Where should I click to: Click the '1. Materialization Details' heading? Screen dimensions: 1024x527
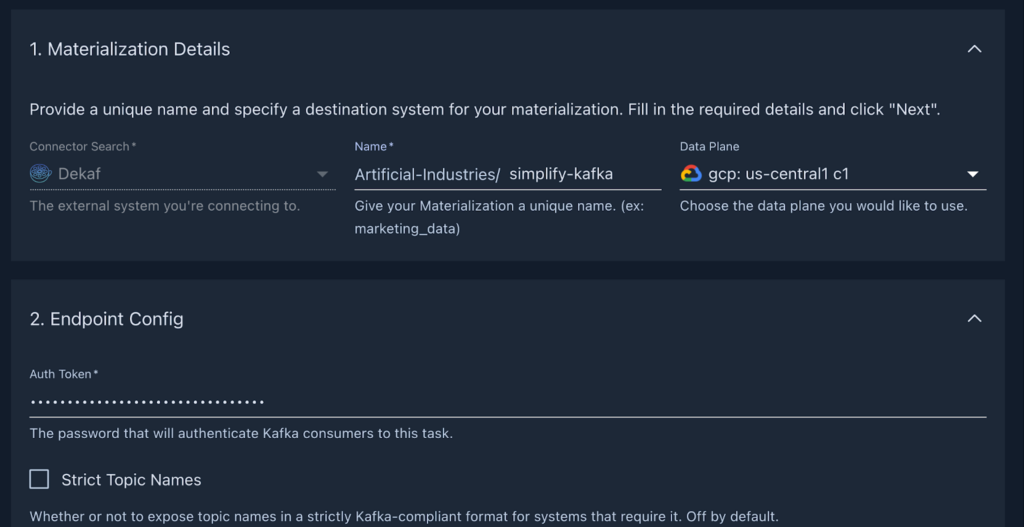coord(130,49)
